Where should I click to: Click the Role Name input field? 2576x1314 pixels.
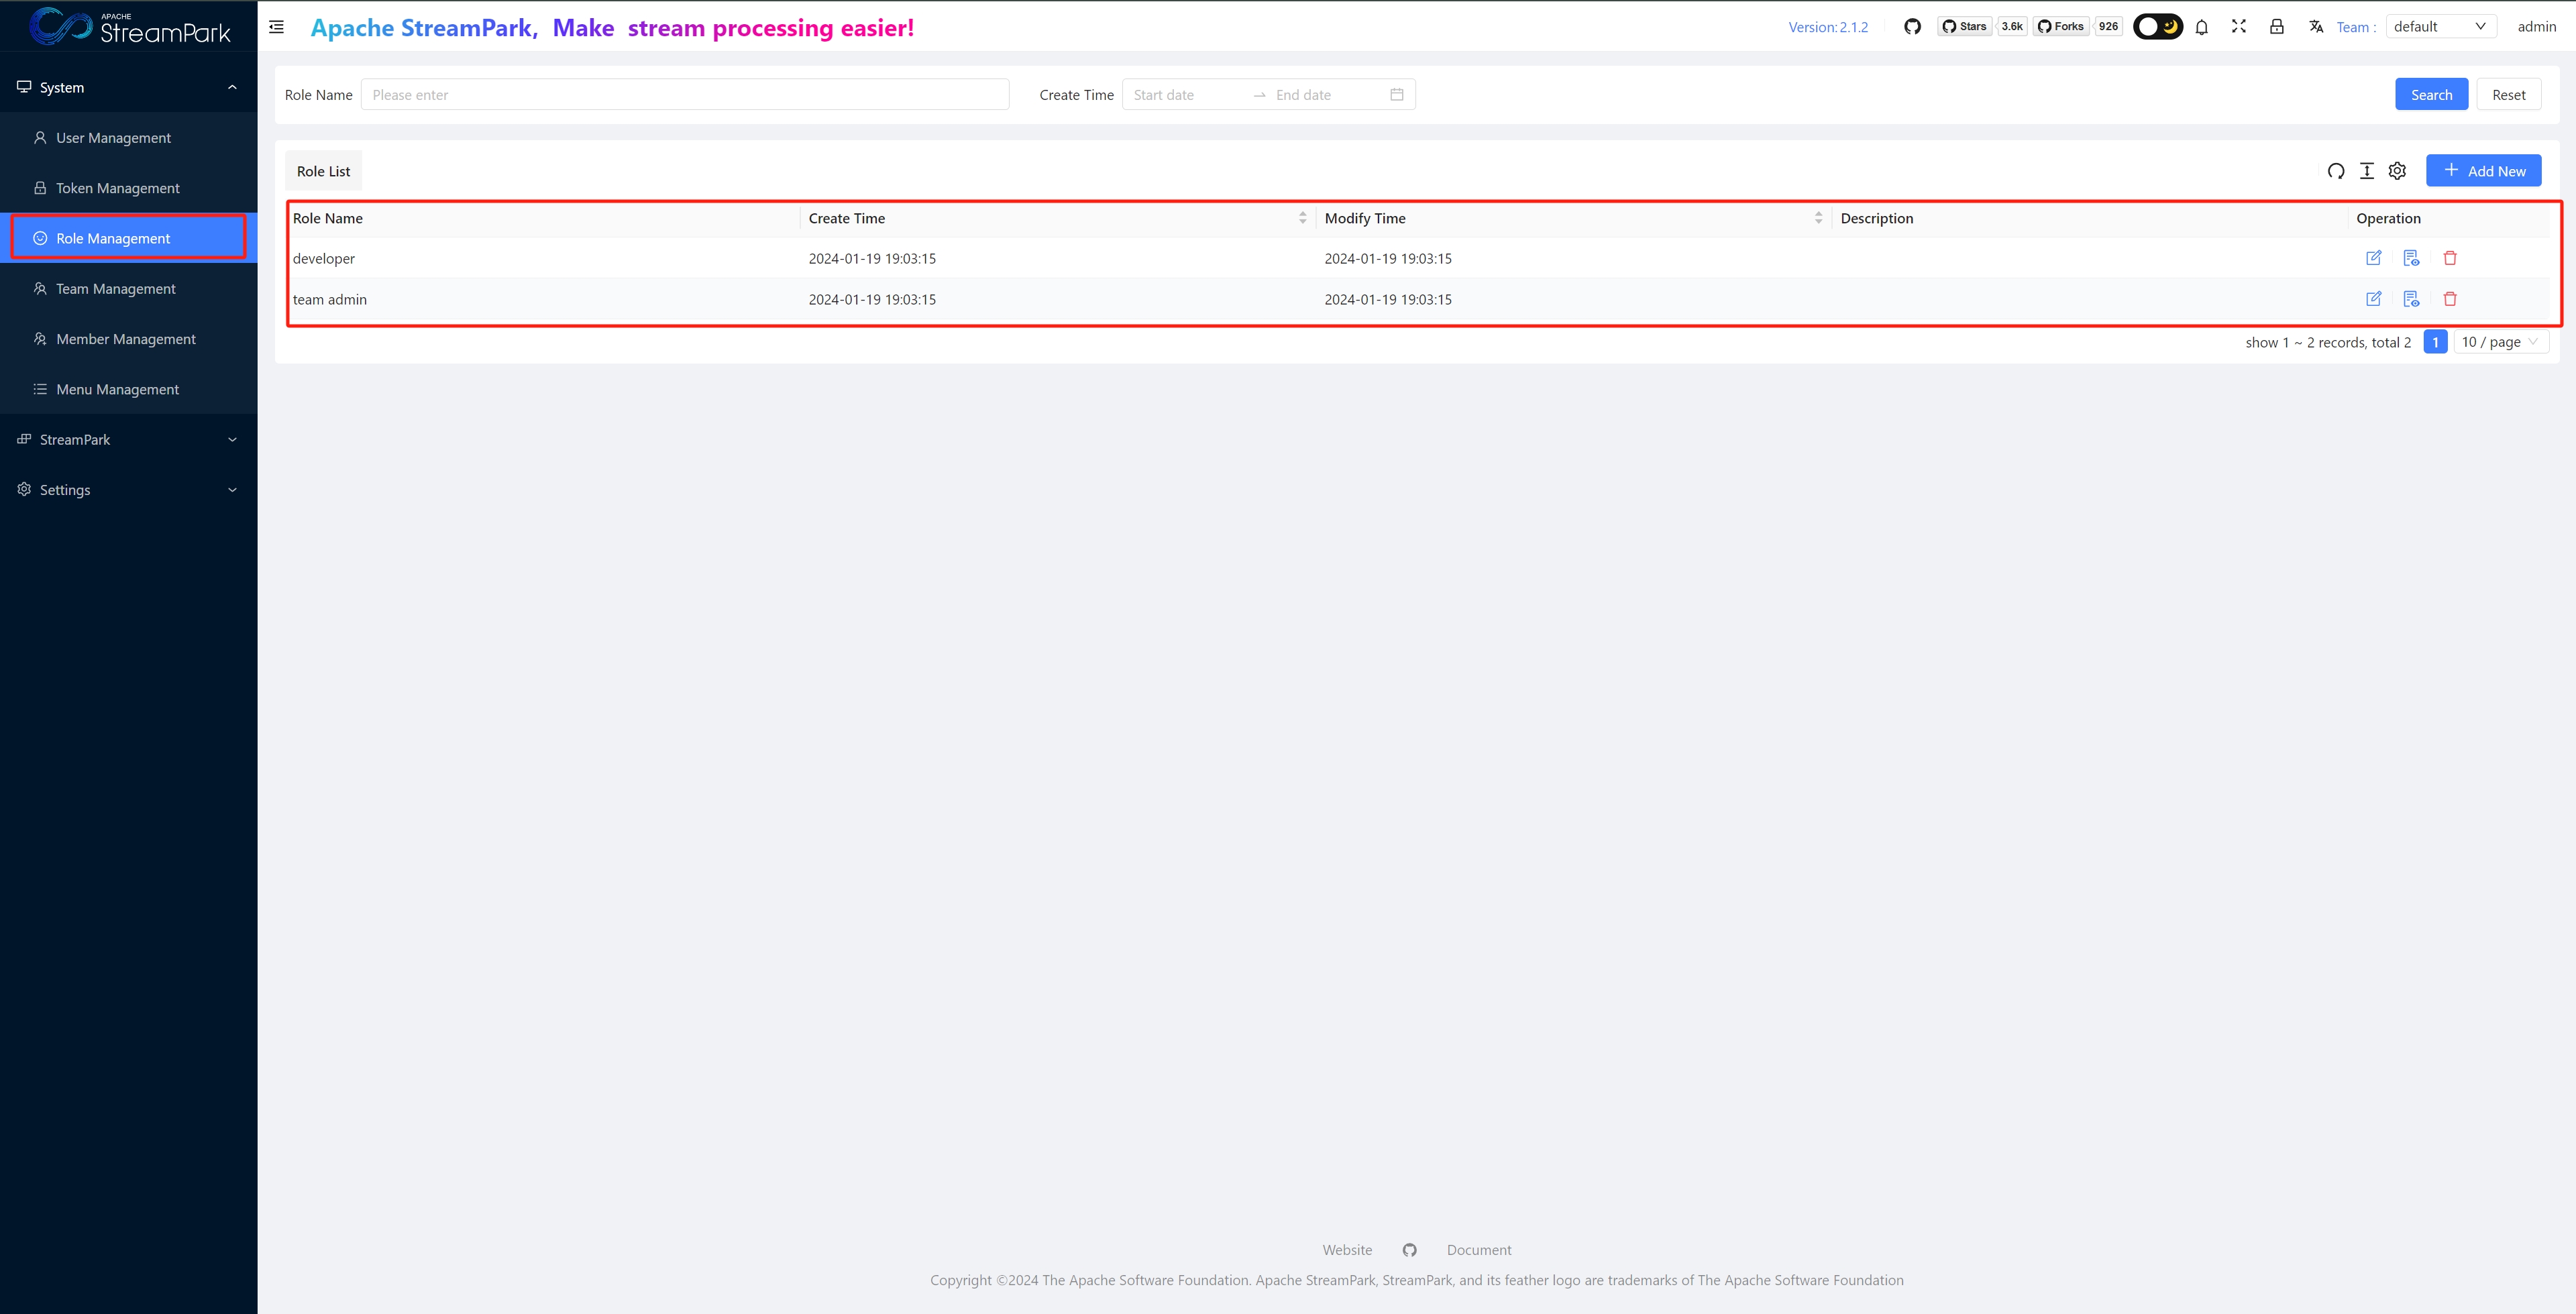click(x=684, y=95)
